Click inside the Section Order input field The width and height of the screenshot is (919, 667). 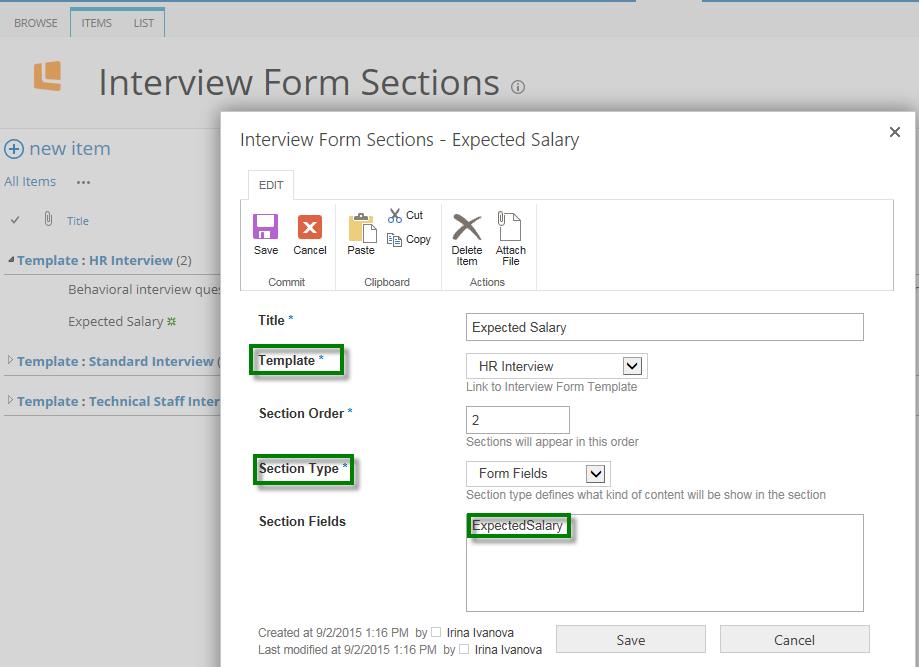click(x=518, y=419)
